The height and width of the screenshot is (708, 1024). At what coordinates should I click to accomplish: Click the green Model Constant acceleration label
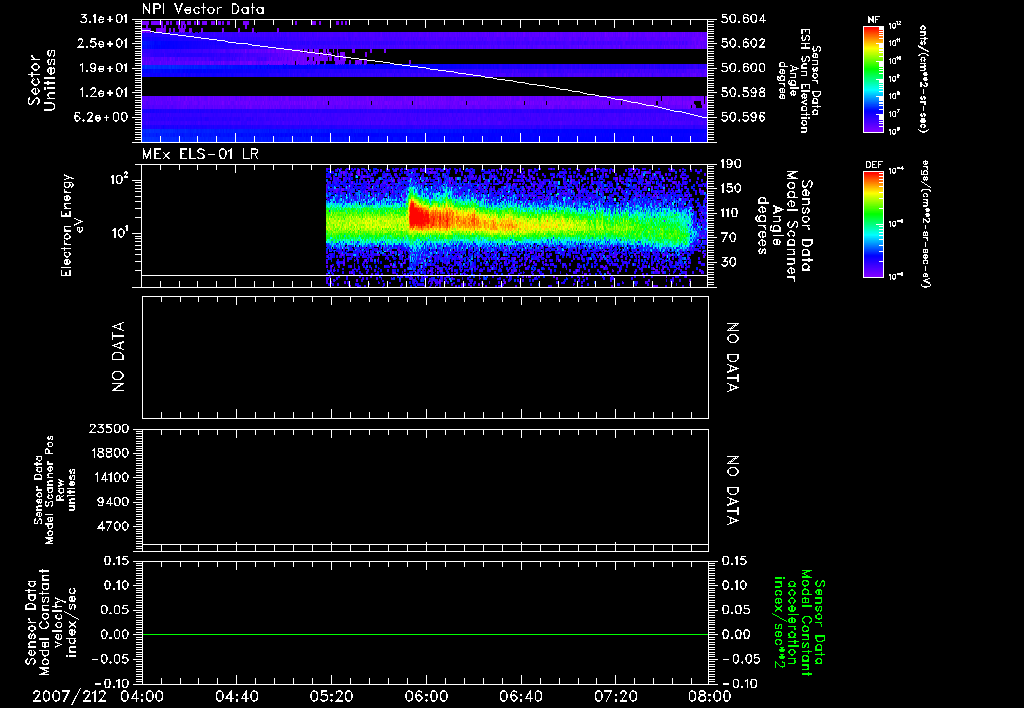[x=799, y=622]
